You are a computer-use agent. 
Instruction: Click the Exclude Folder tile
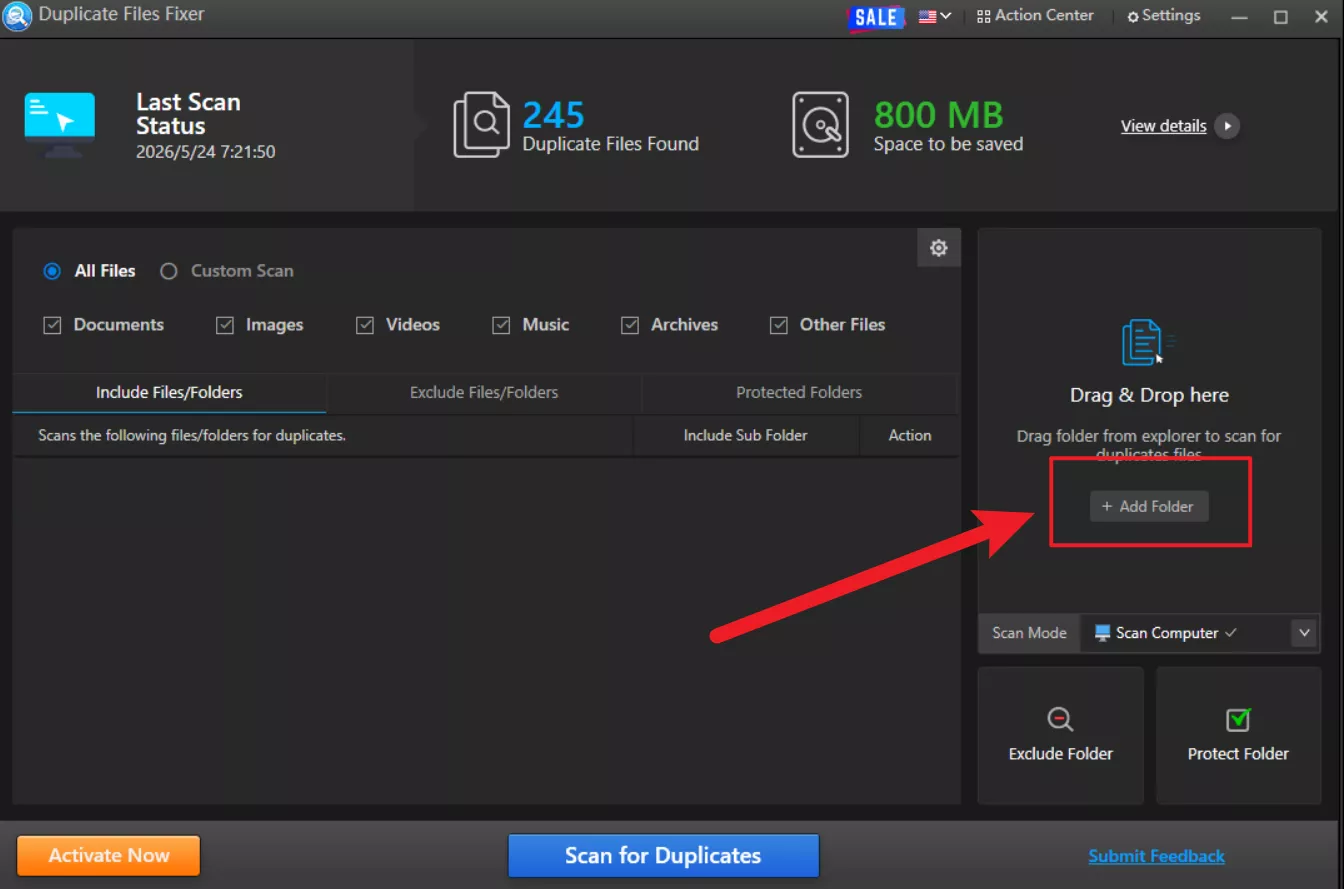click(x=1060, y=735)
